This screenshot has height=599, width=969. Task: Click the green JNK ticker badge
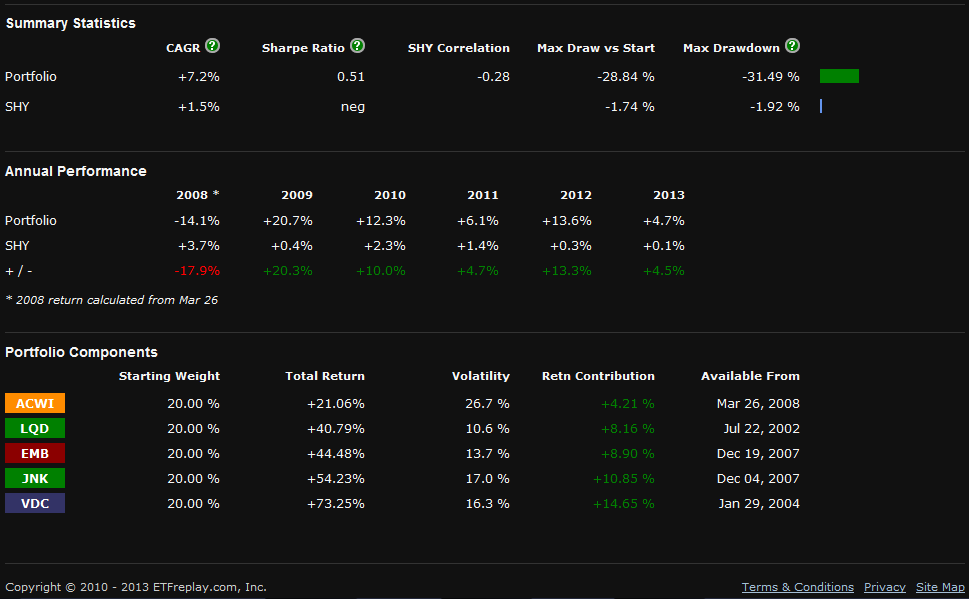point(35,478)
